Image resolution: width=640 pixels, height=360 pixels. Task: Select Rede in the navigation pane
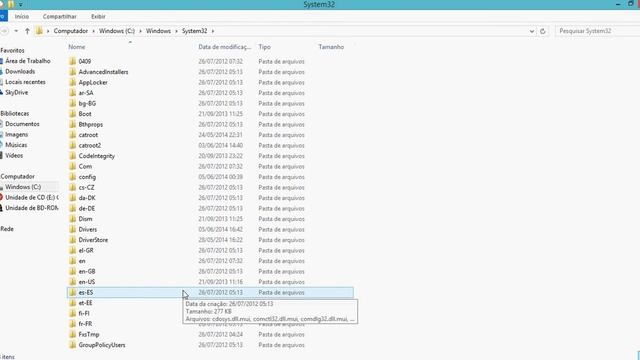tap(7, 229)
